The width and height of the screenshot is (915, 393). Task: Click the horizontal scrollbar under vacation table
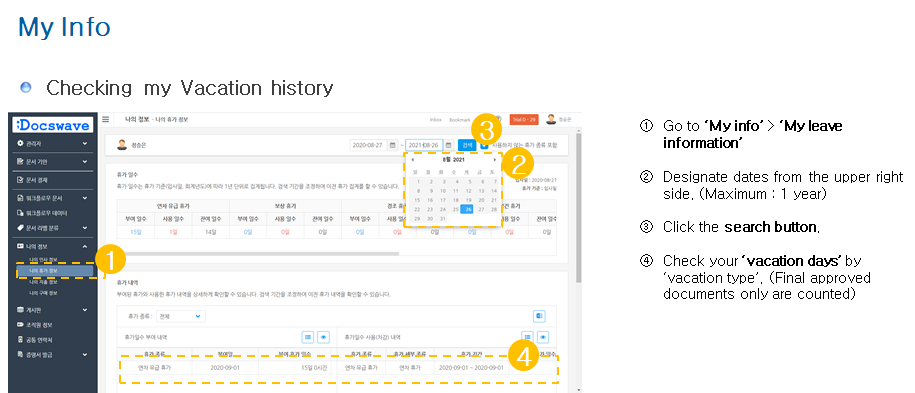(259, 253)
